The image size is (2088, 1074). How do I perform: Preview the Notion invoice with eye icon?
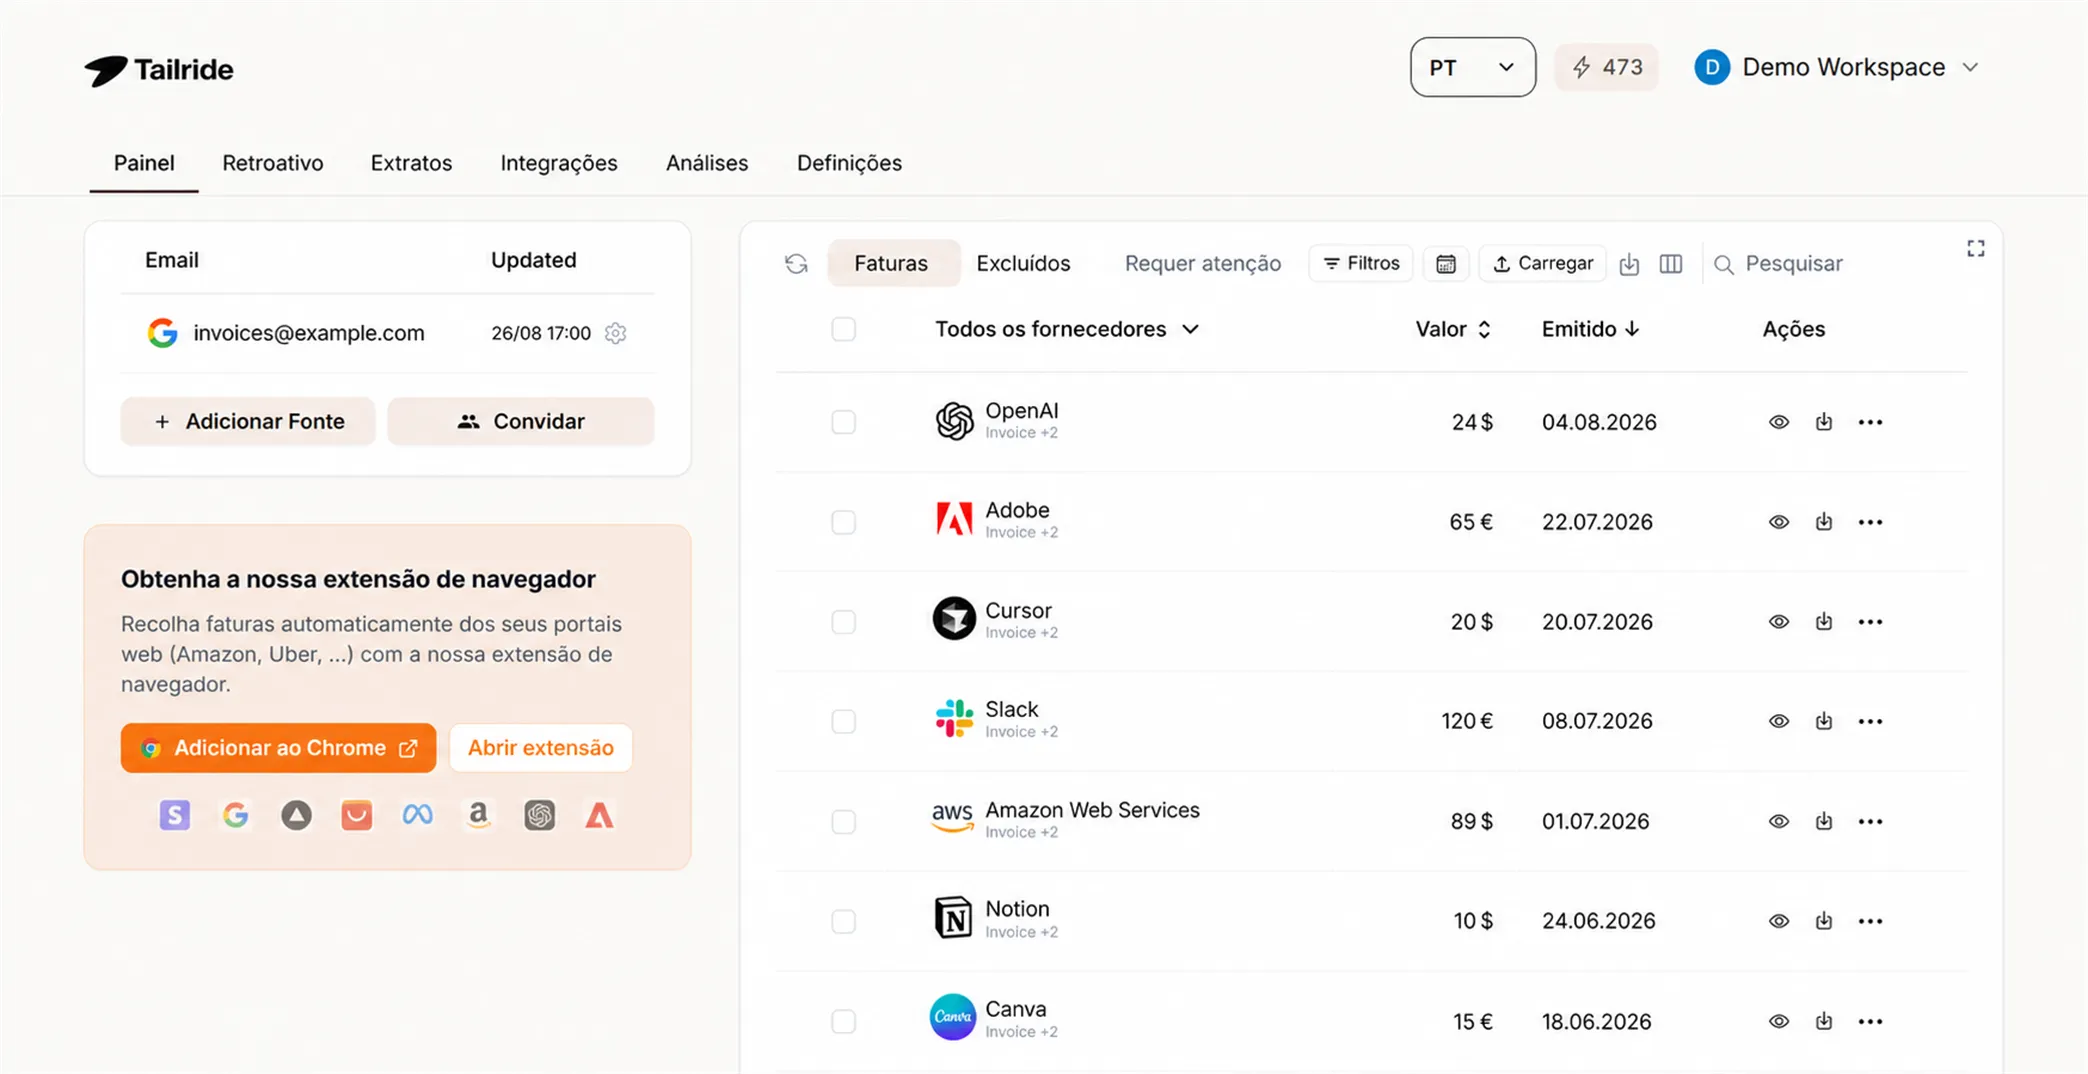[1779, 921]
